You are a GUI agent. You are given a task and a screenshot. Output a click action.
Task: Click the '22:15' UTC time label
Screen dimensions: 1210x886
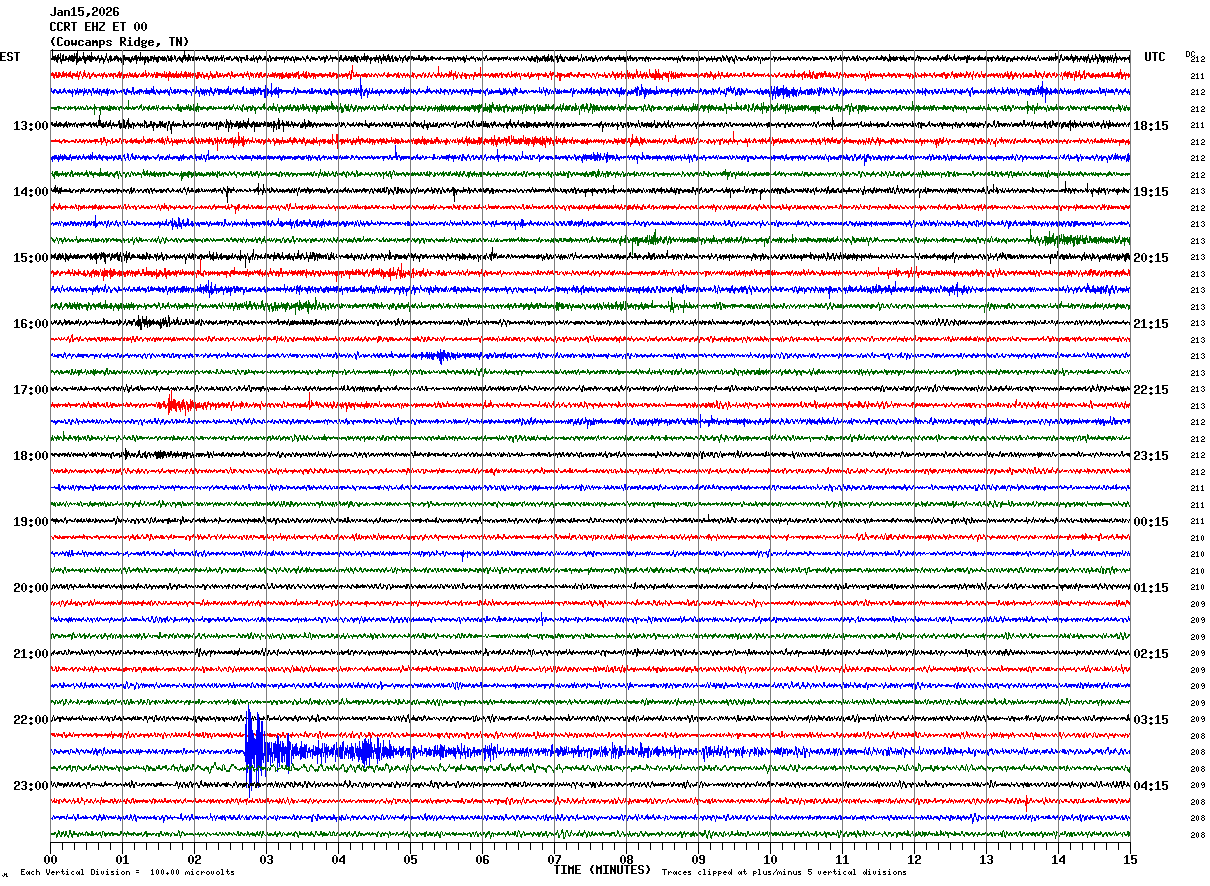[x=1151, y=390]
